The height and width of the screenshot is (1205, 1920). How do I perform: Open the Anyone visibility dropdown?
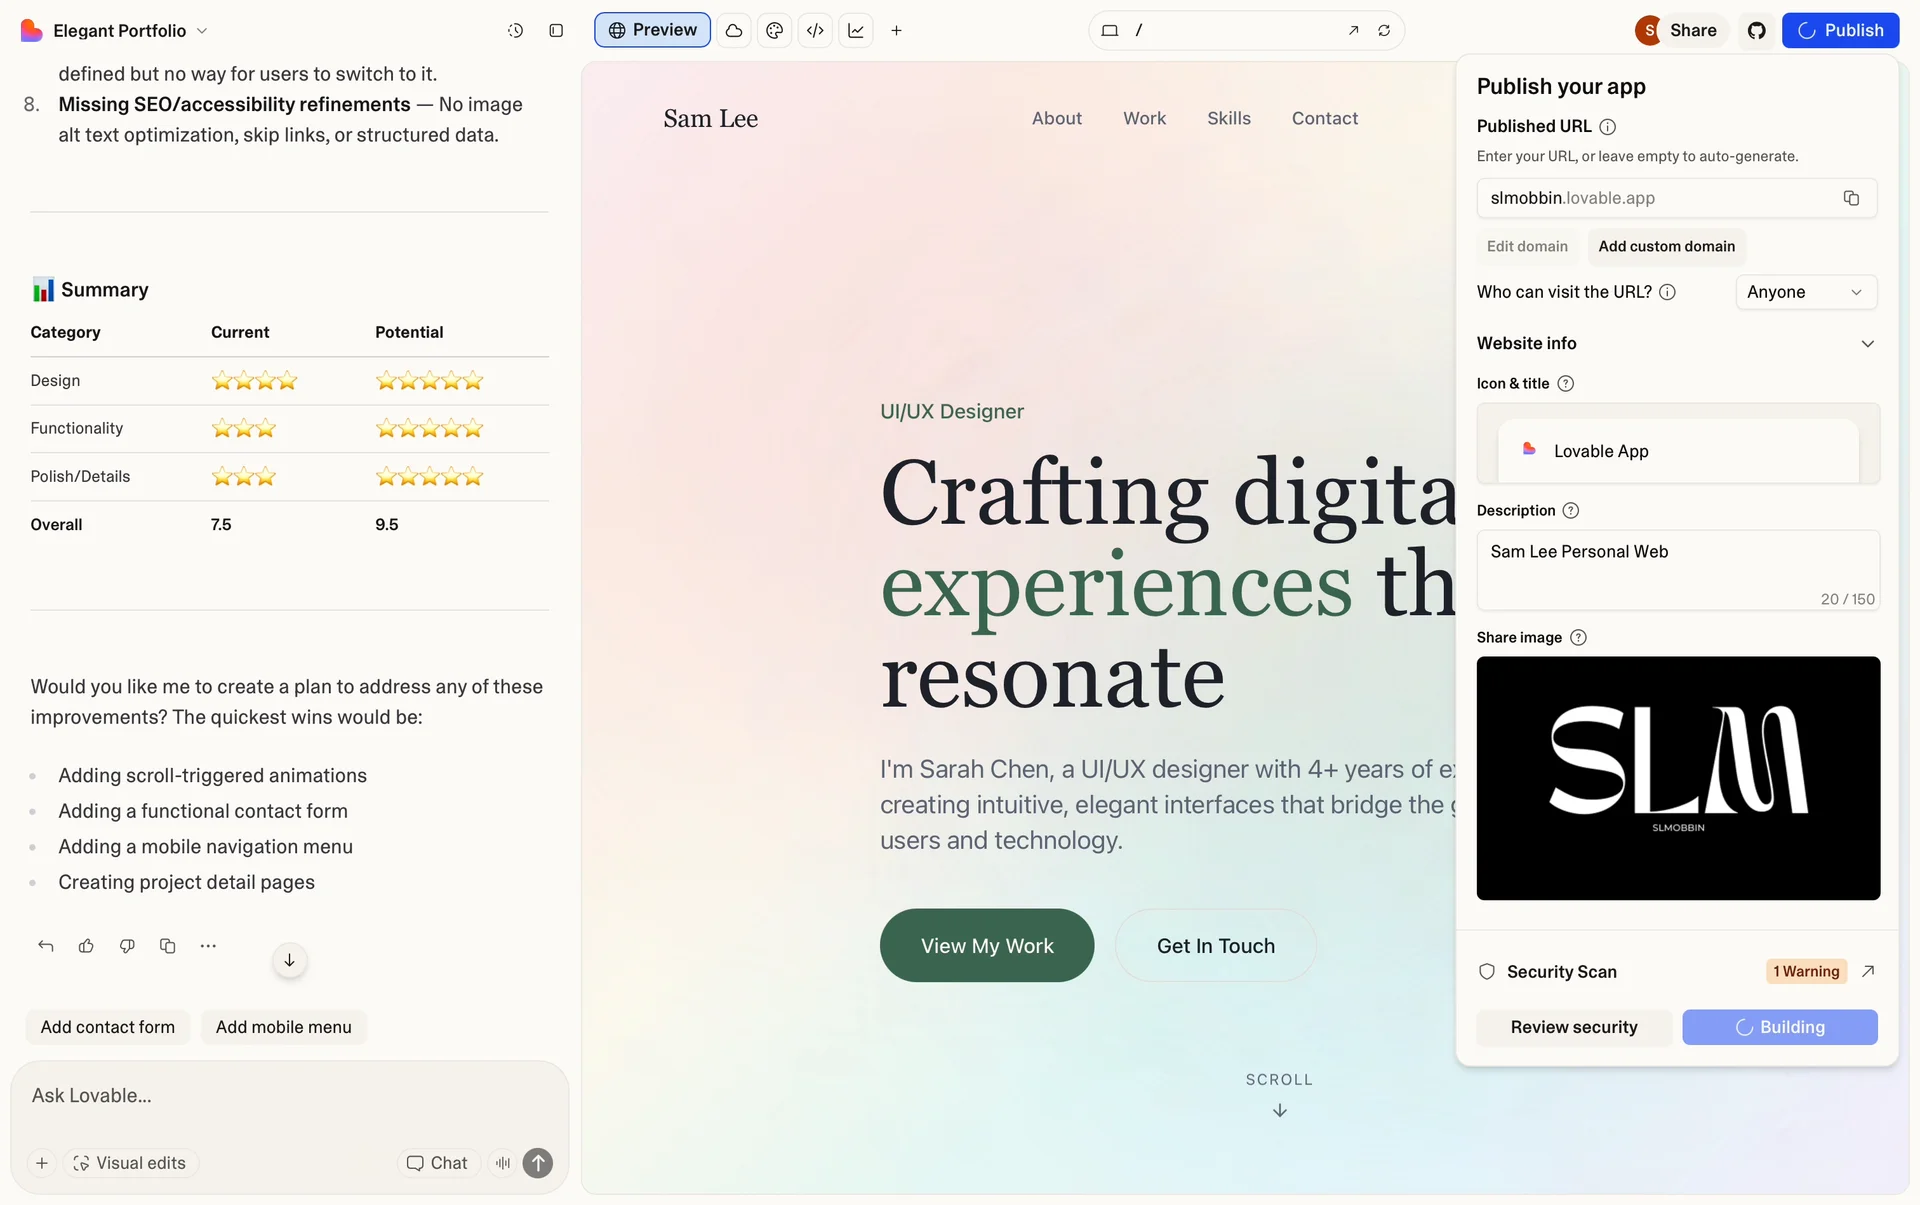pos(1805,292)
